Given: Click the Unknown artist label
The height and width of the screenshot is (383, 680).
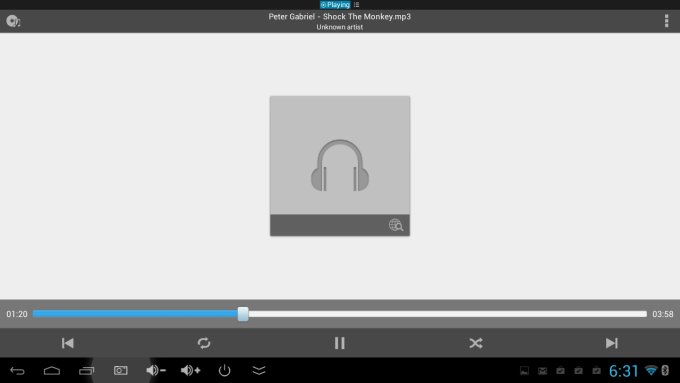Looking at the screenshot, I should click(x=340, y=27).
